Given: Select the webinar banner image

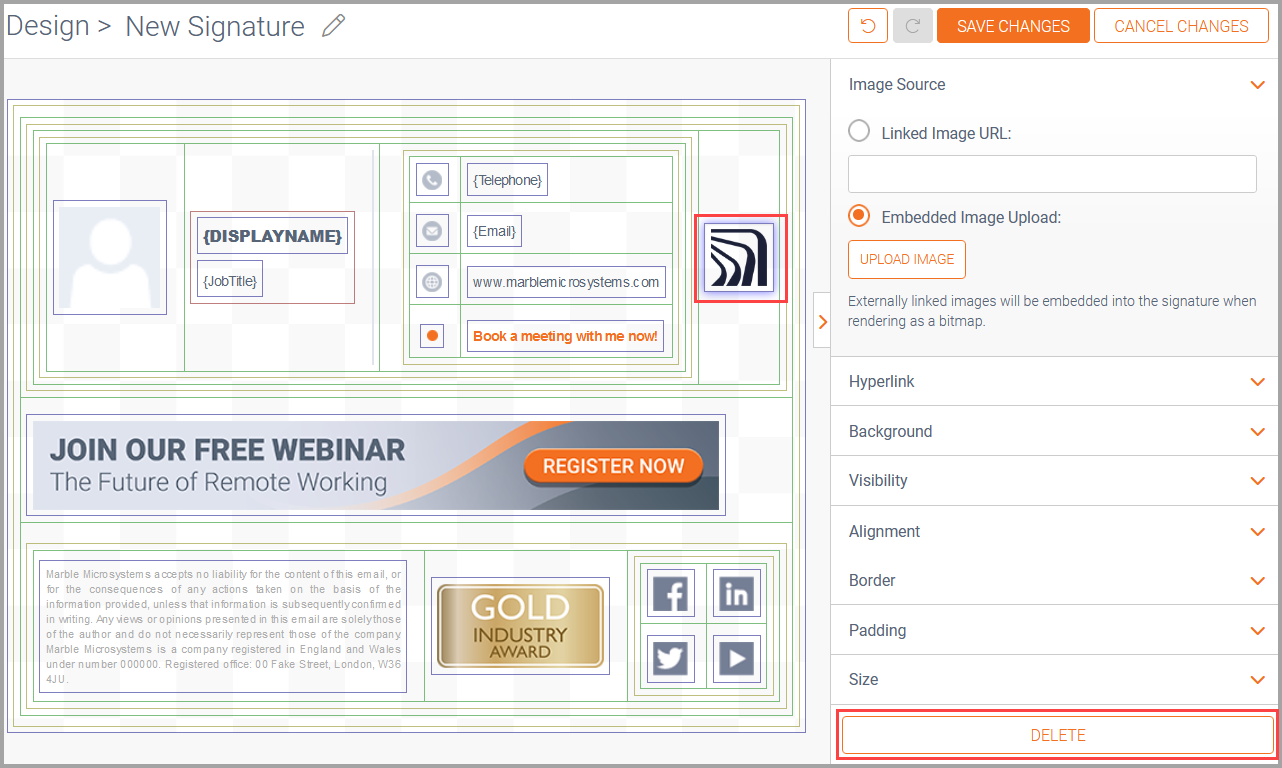Looking at the screenshot, I should point(375,466).
